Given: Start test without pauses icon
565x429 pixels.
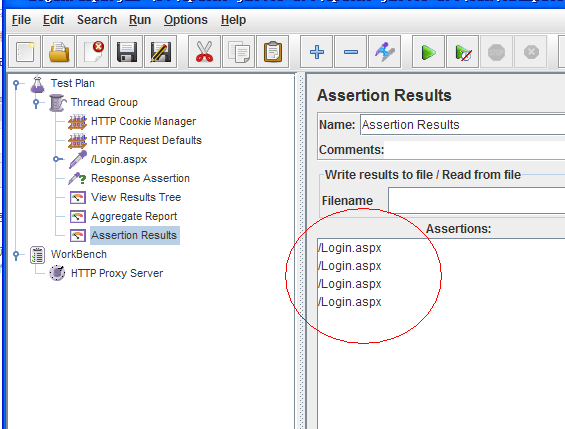Looking at the screenshot, I should tap(463, 52).
